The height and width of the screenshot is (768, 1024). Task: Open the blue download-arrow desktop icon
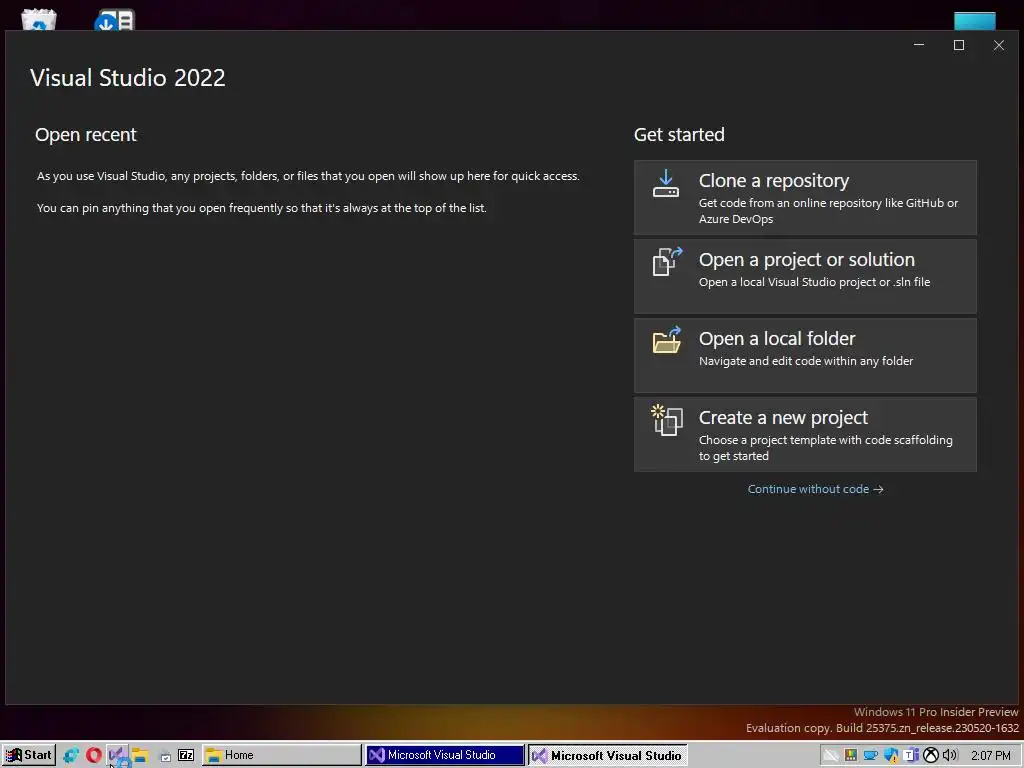115,20
